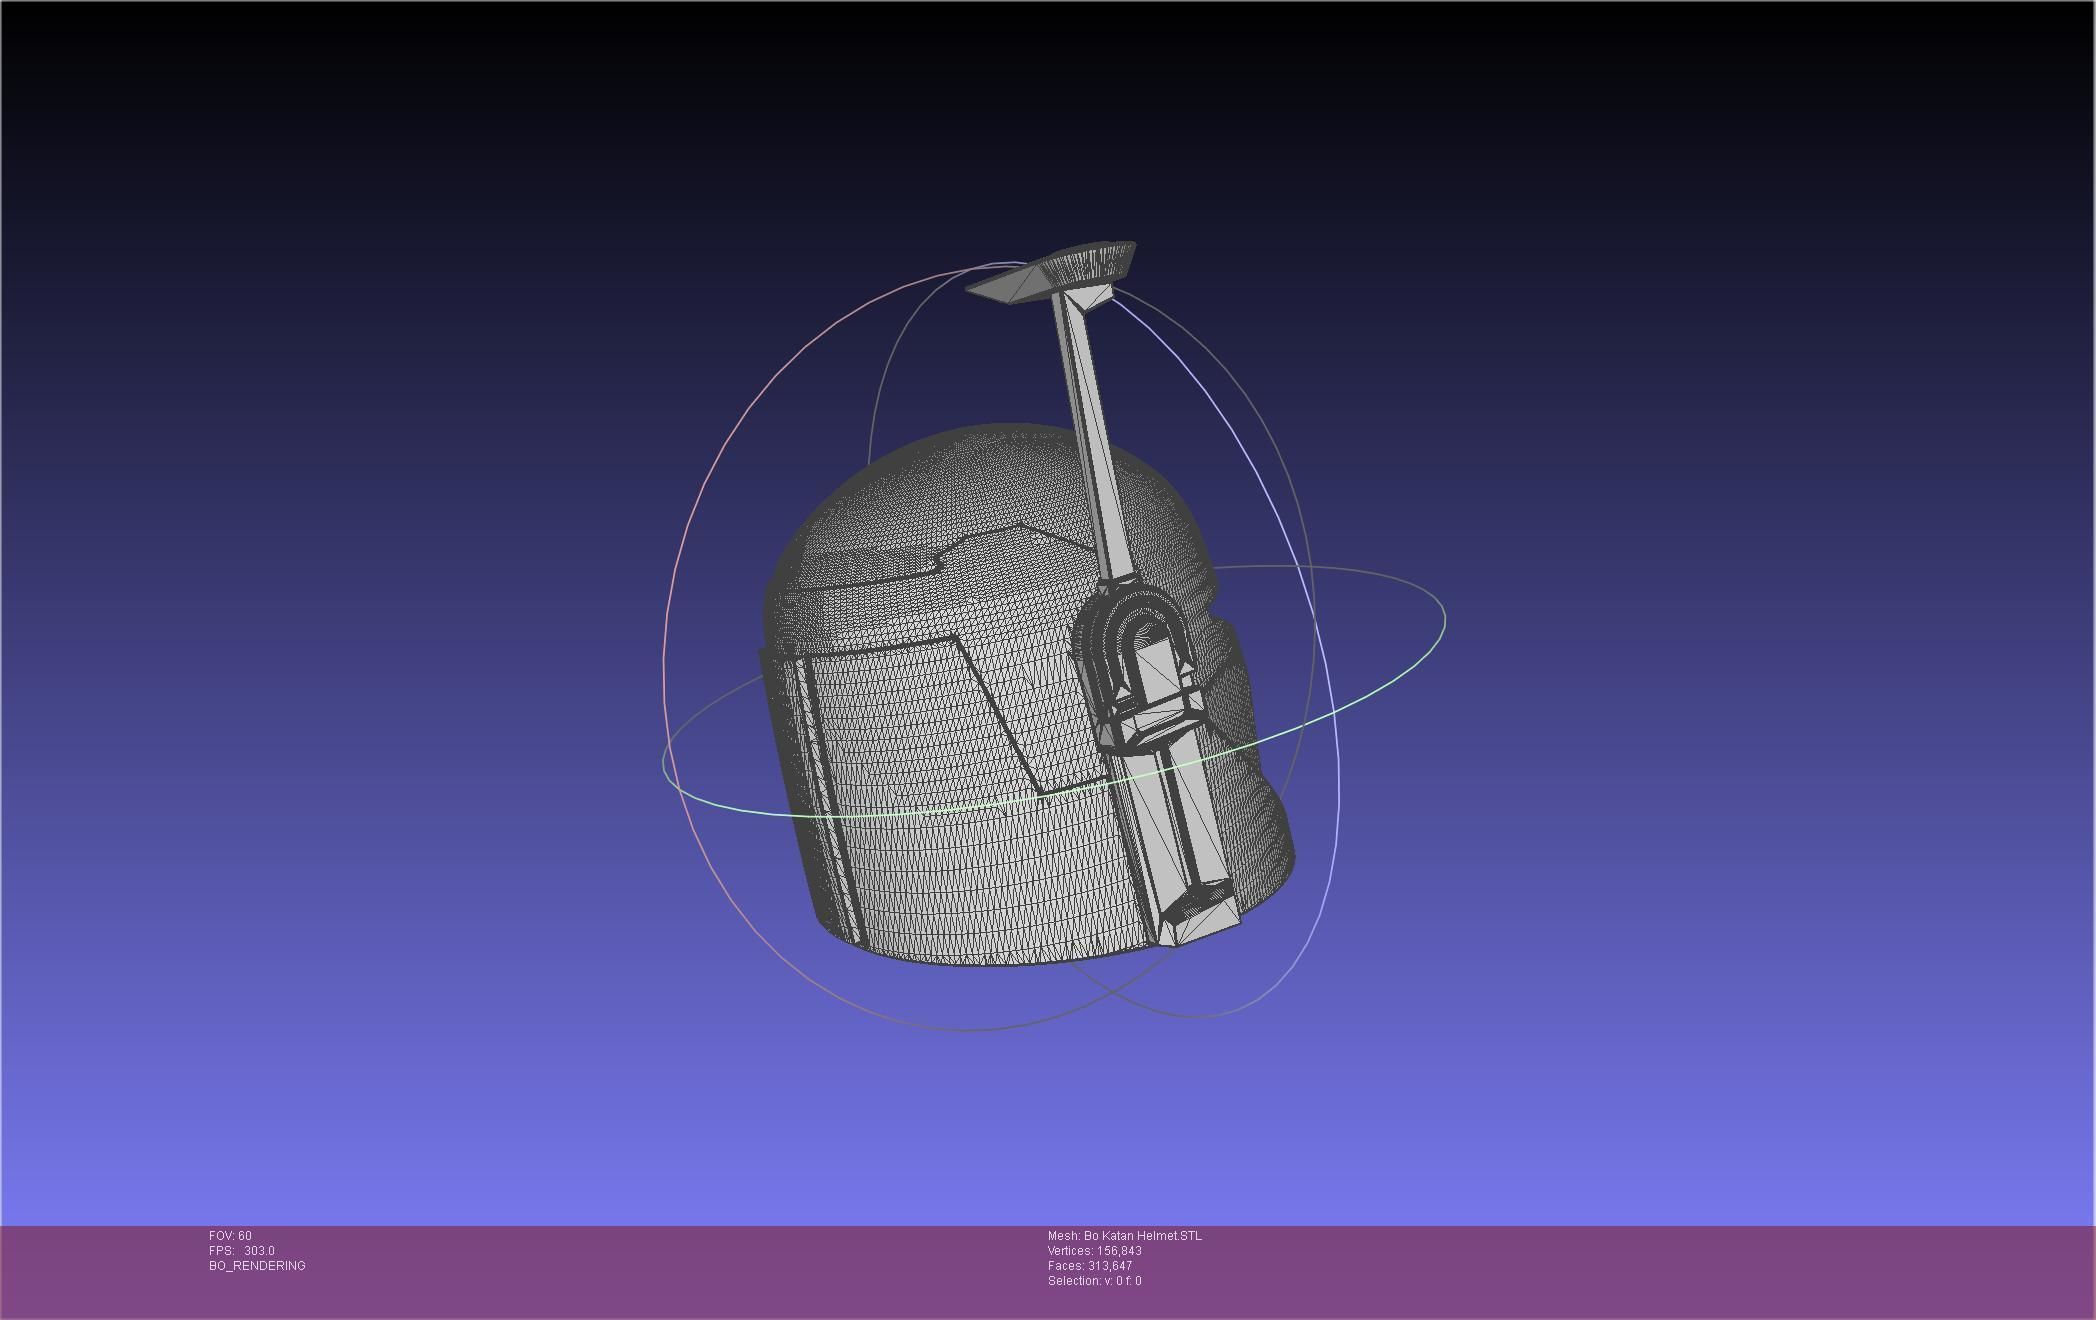Click the 'FPS: 303.0' readout
The height and width of the screenshot is (1320, 2096).
(242, 1251)
